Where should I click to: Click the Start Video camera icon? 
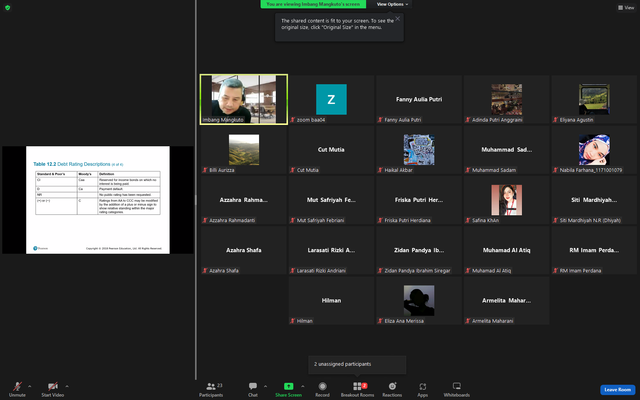pos(52,386)
